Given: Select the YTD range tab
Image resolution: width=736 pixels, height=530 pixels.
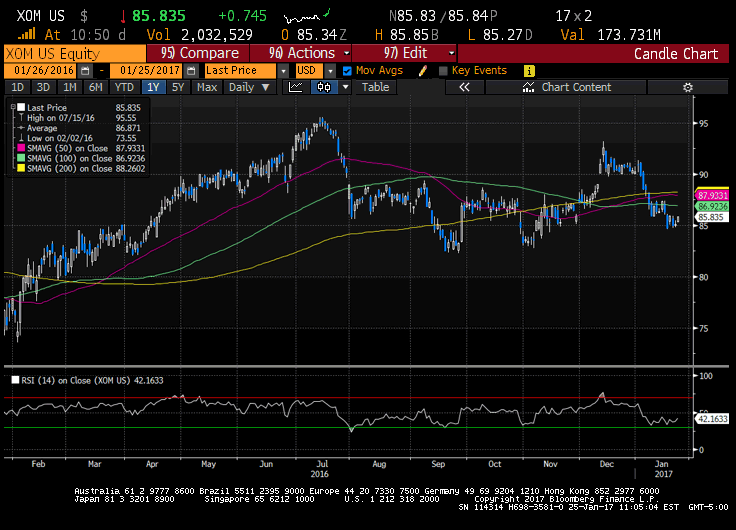Looking at the screenshot, I should click(124, 87).
